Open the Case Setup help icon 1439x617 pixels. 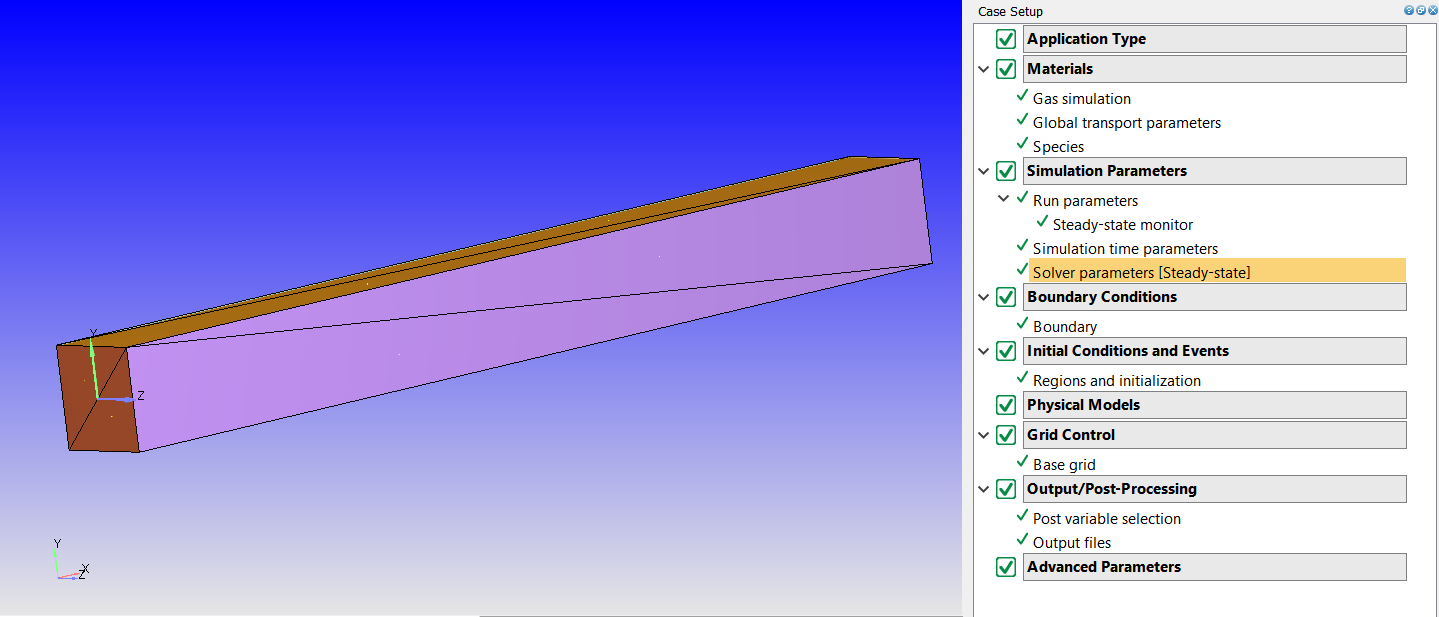tap(1407, 10)
